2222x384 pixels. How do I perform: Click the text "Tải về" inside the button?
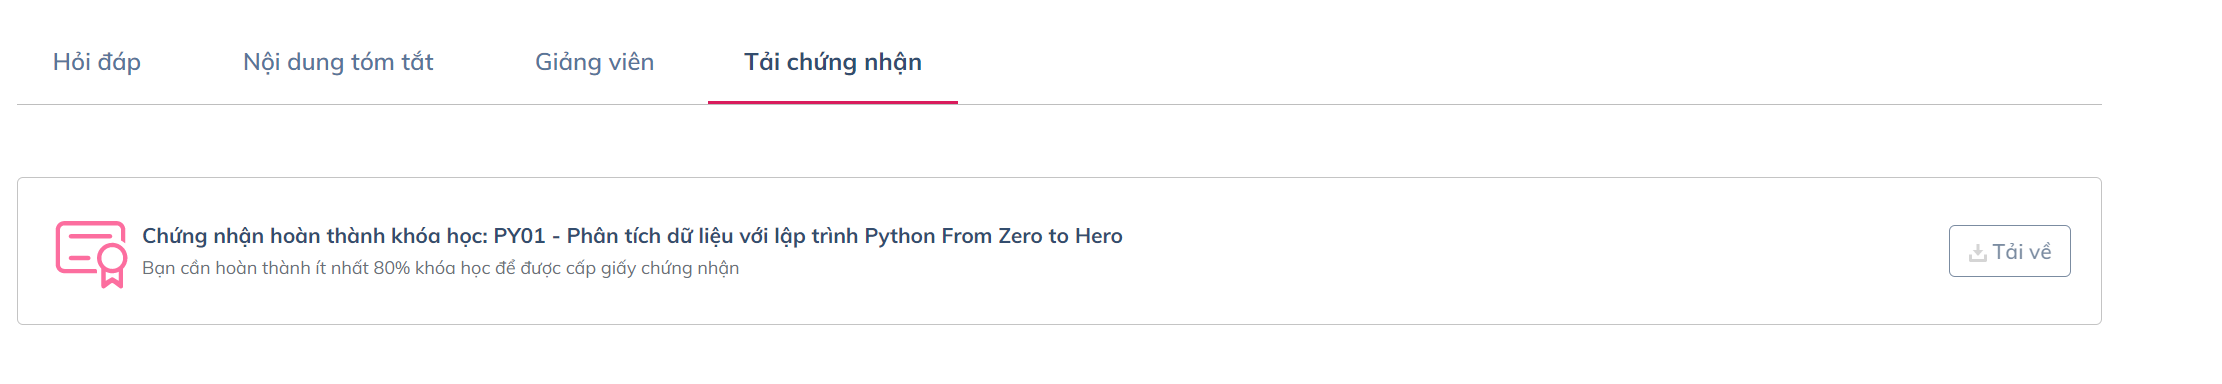[2021, 252]
